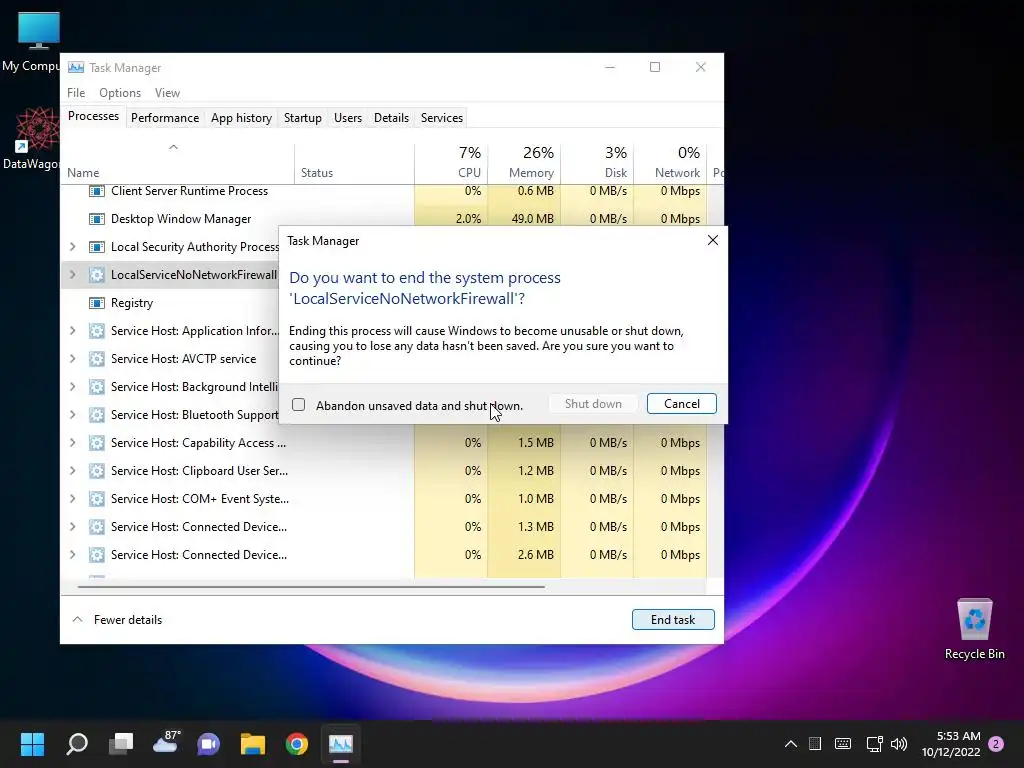Click Desktop Window Manager process icon
The image size is (1024, 768).
(97, 219)
